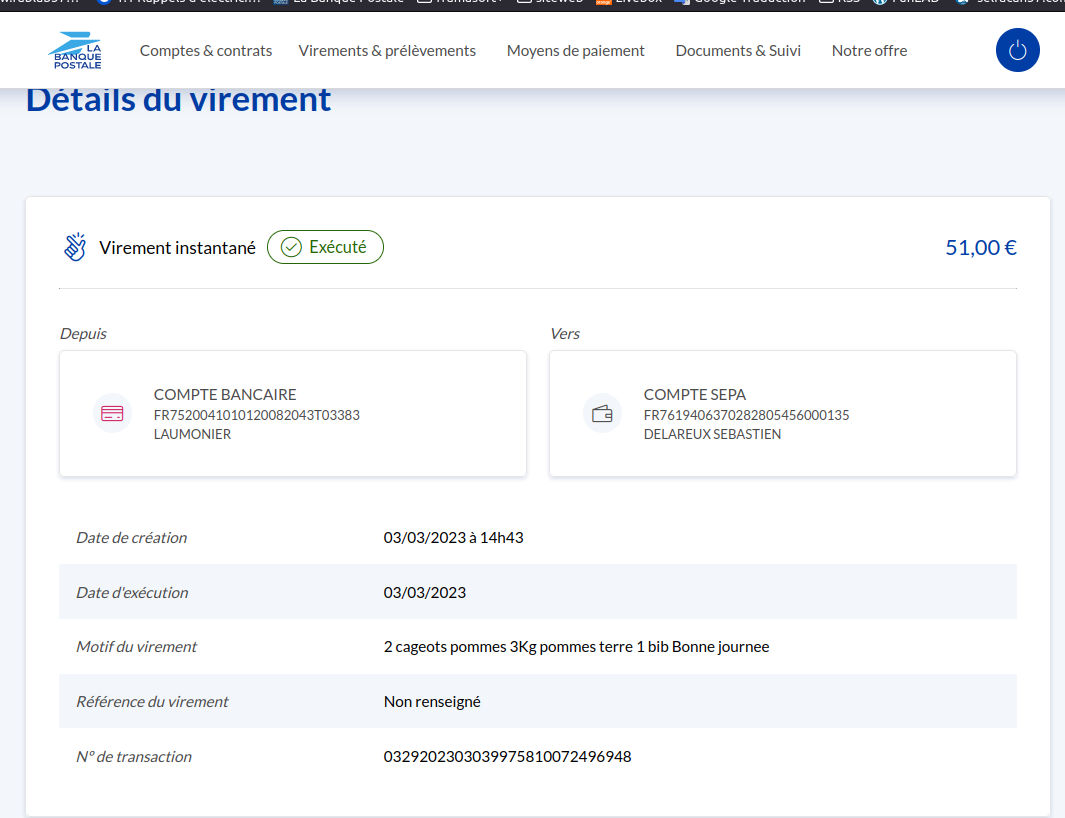Click the pink card icon for COMPTE BANCAIRE
This screenshot has height=818, width=1065.
pyautogui.click(x=112, y=413)
